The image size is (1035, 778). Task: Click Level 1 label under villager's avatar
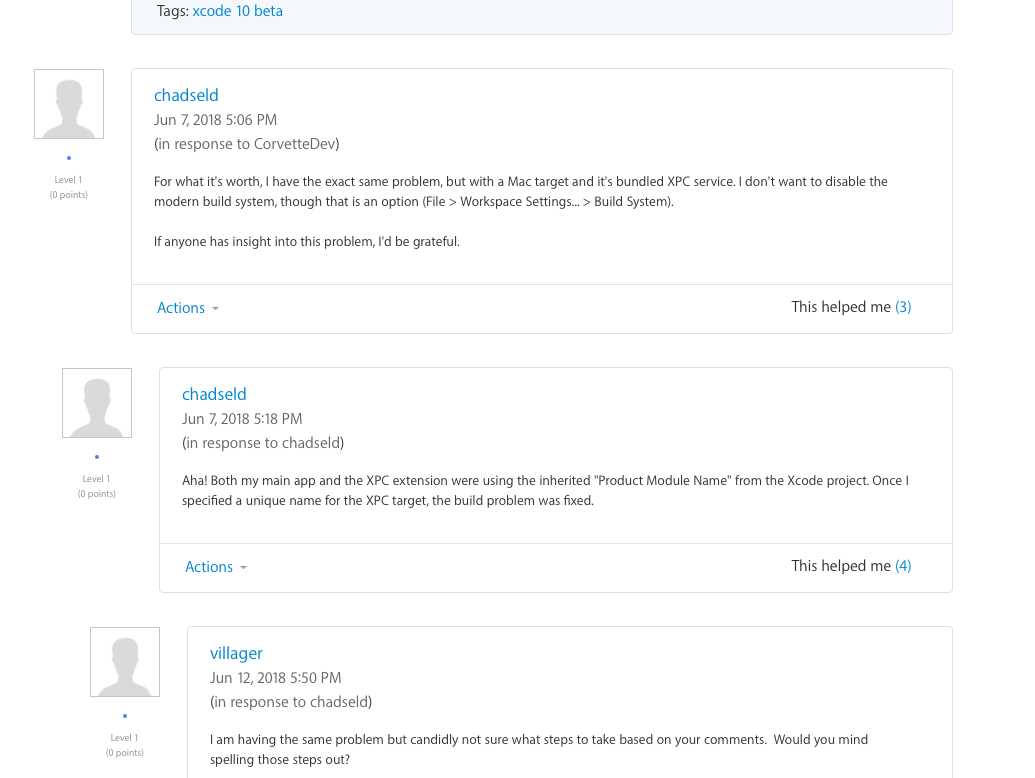point(125,738)
